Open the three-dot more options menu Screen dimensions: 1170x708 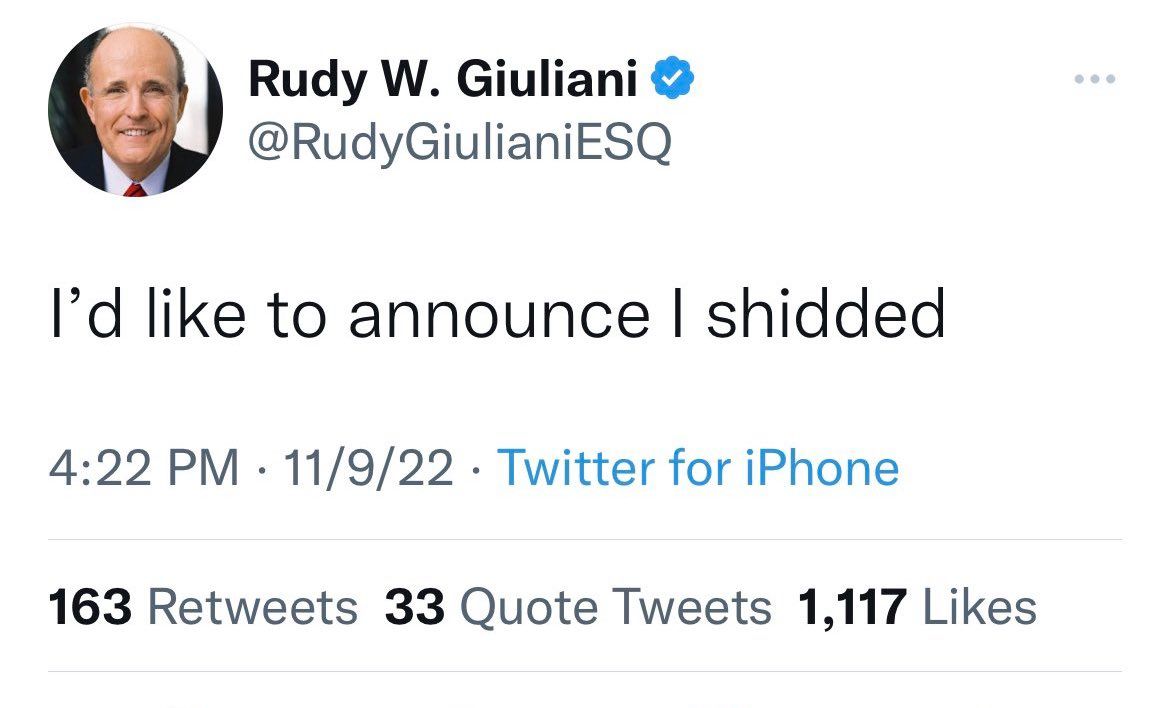click(x=1094, y=80)
